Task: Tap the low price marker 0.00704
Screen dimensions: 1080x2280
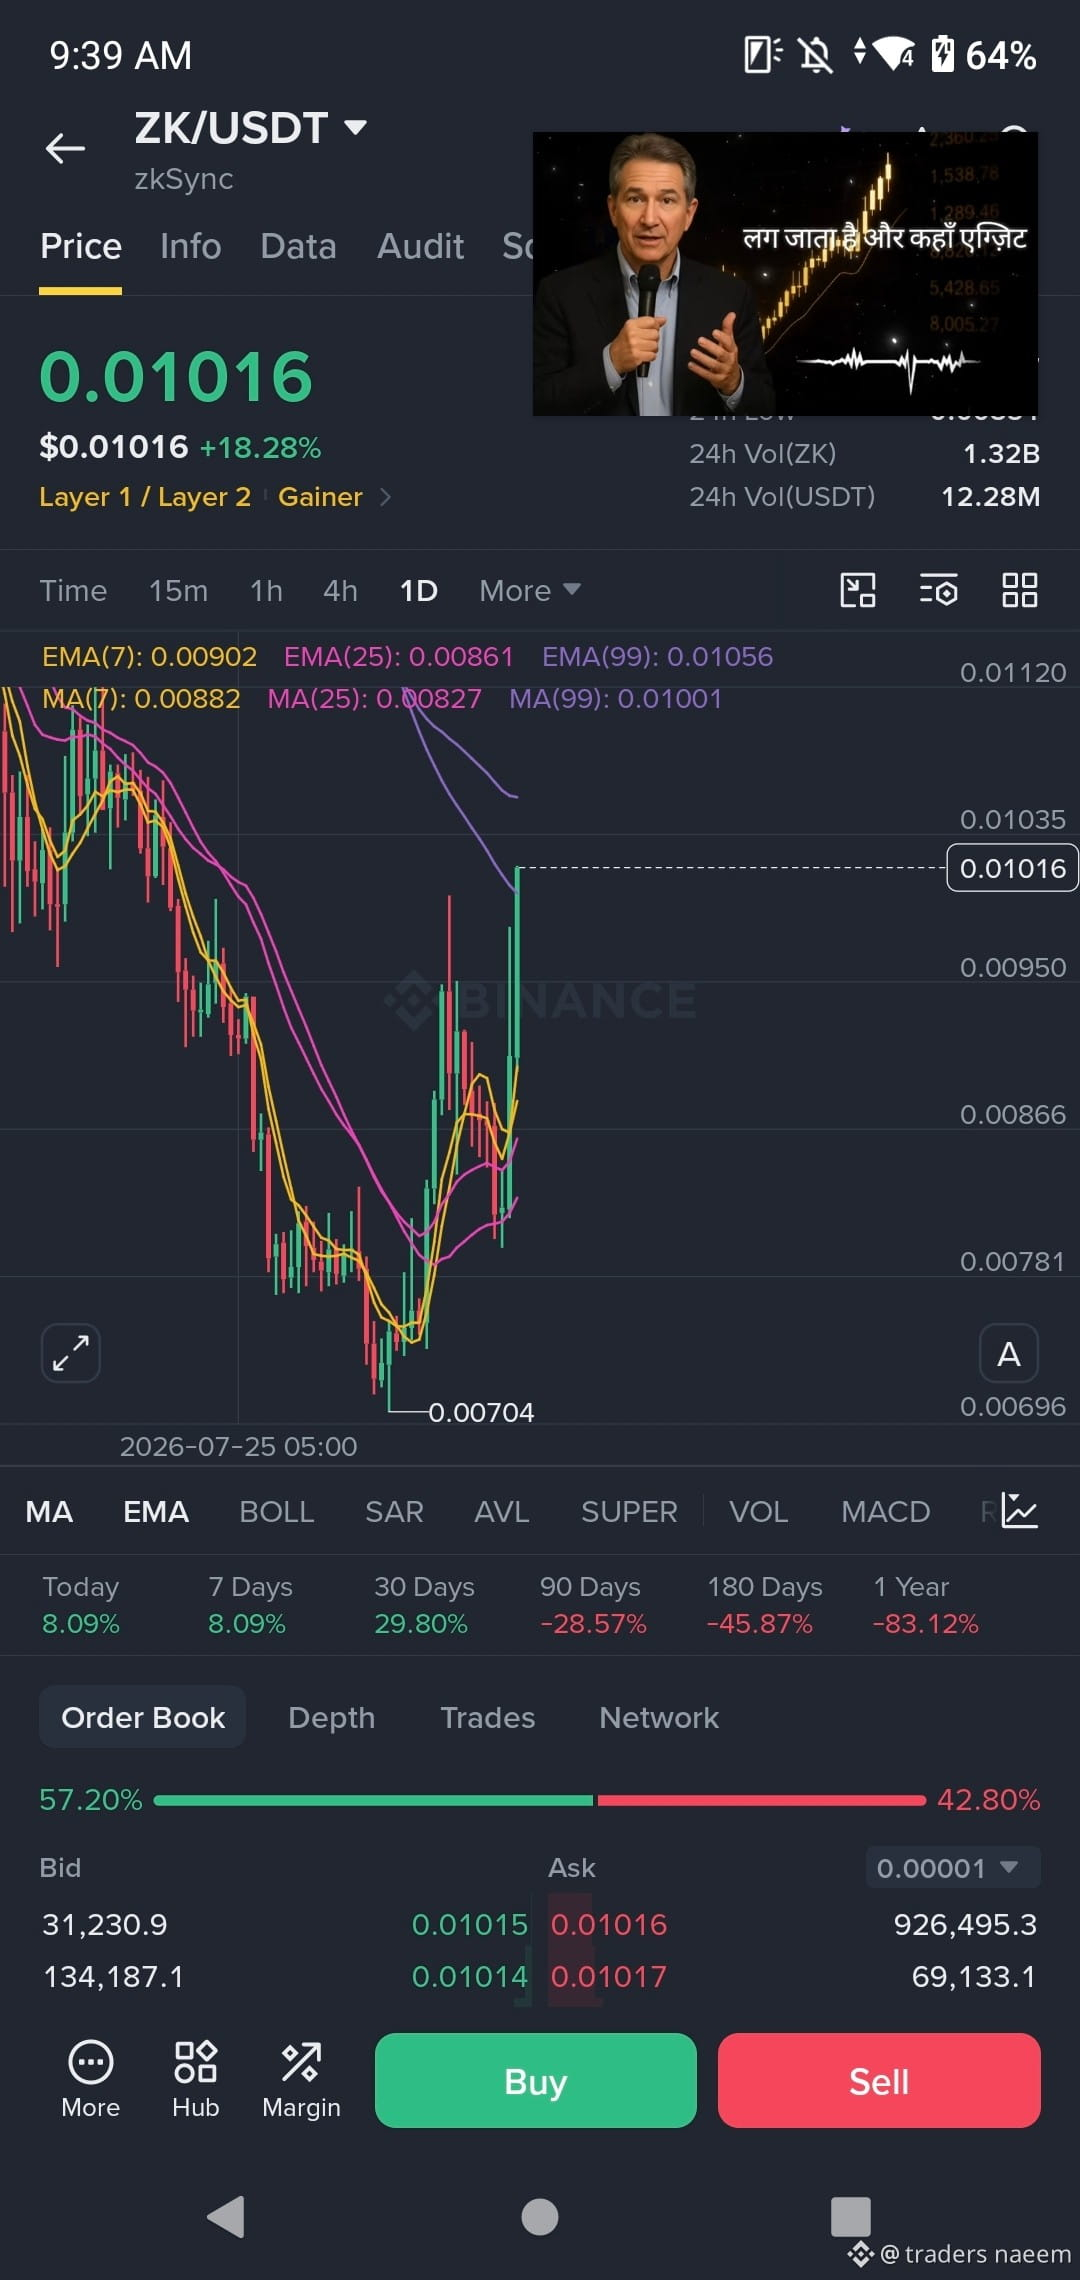Action: click(481, 1412)
